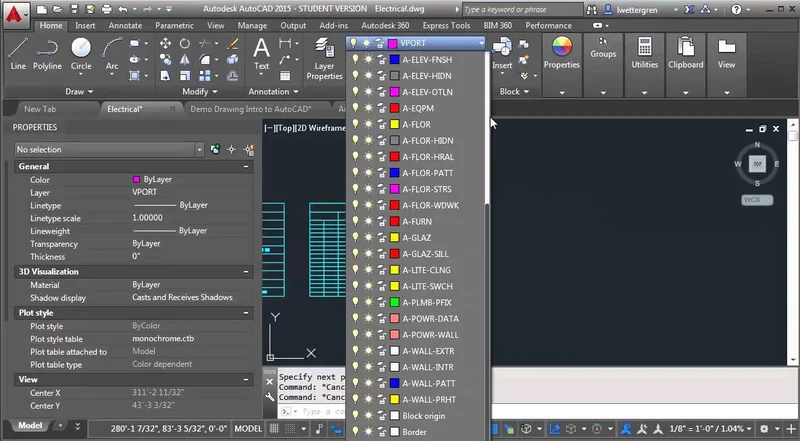Image resolution: width=800 pixels, height=441 pixels.
Task: Select the Text annotation tool
Action: [x=261, y=53]
